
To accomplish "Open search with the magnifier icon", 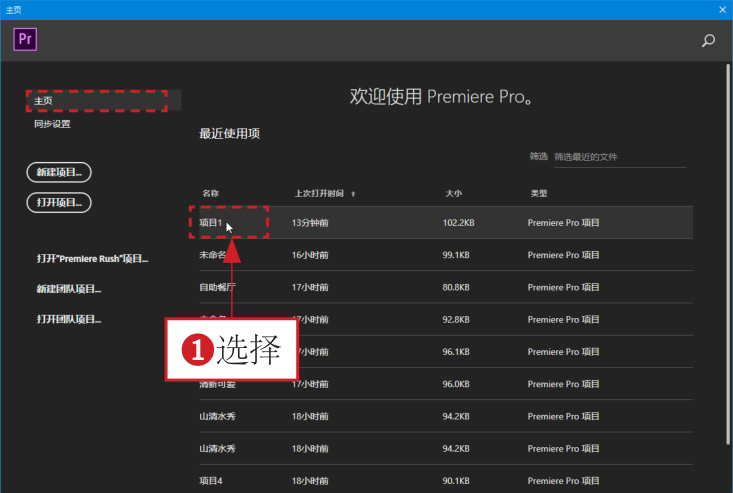I will [708, 41].
